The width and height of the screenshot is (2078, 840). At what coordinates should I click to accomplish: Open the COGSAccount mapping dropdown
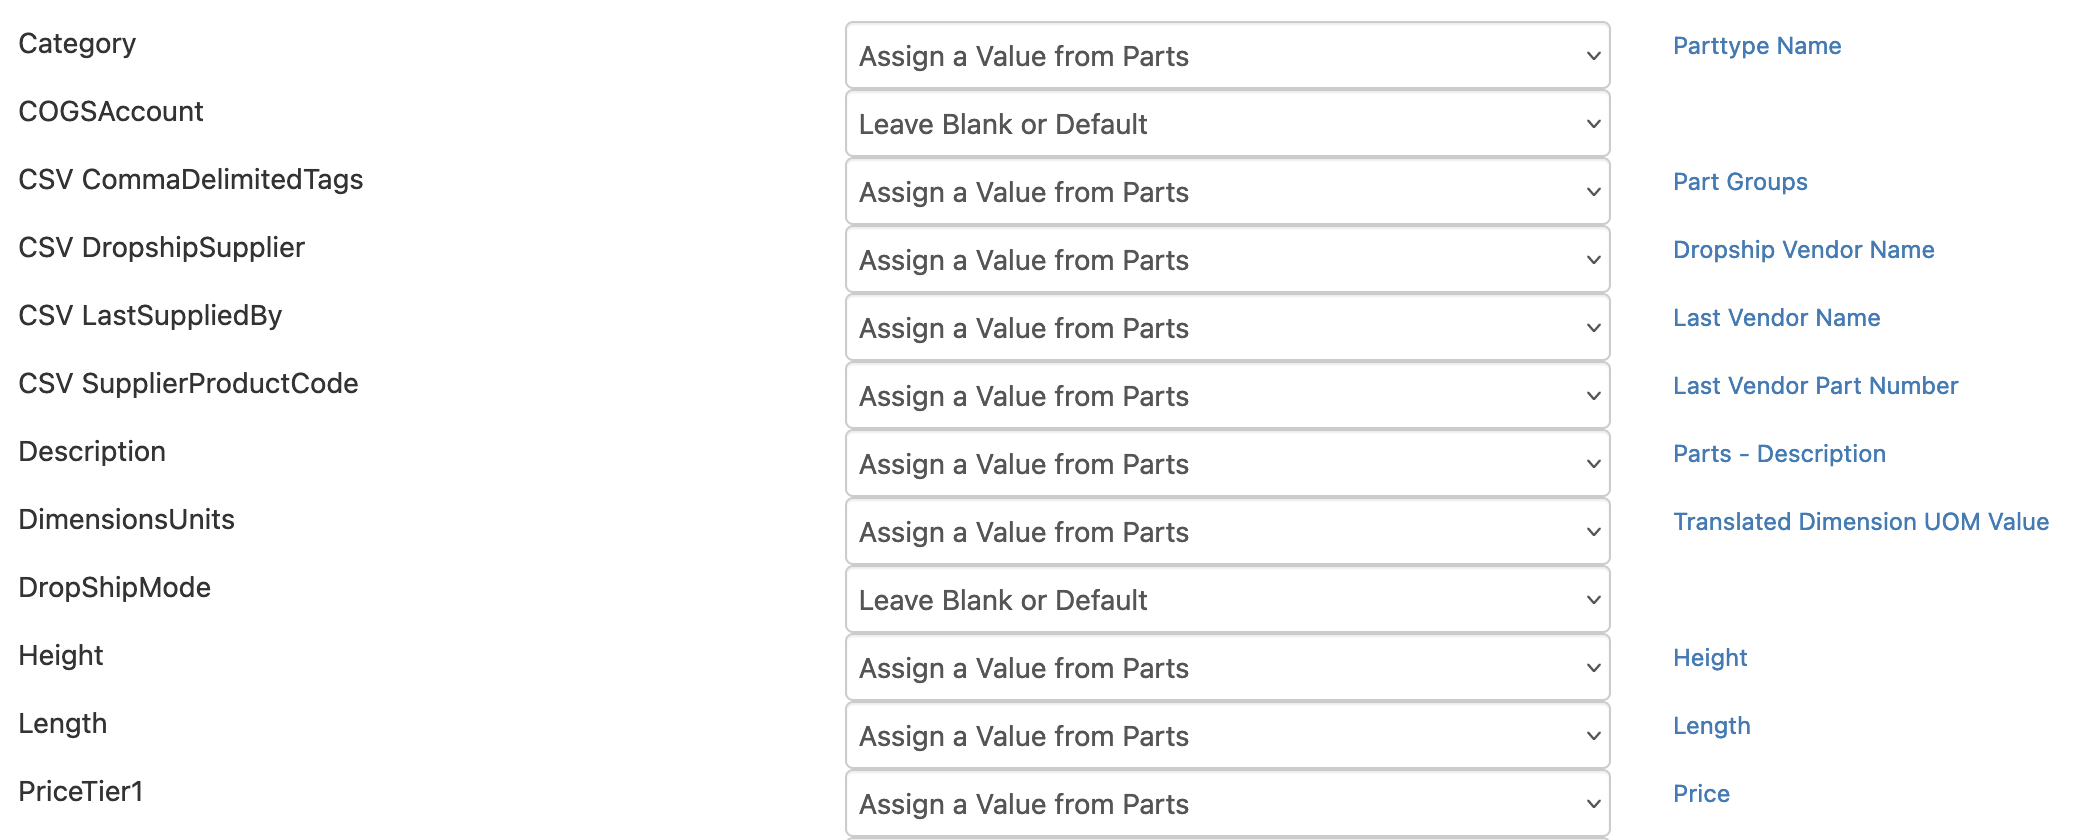pos(1227,124)
